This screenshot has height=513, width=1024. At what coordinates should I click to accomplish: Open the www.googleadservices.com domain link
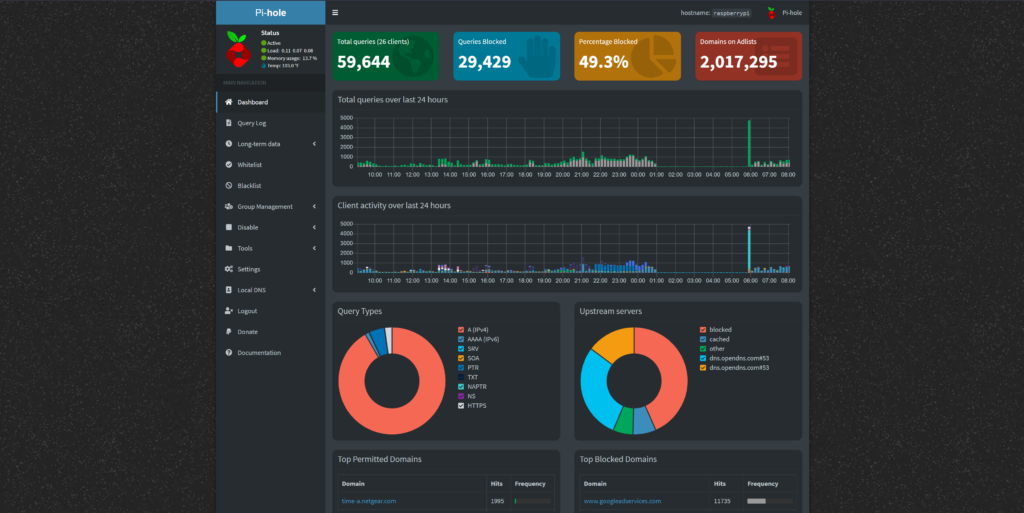[x=622, y=501]
